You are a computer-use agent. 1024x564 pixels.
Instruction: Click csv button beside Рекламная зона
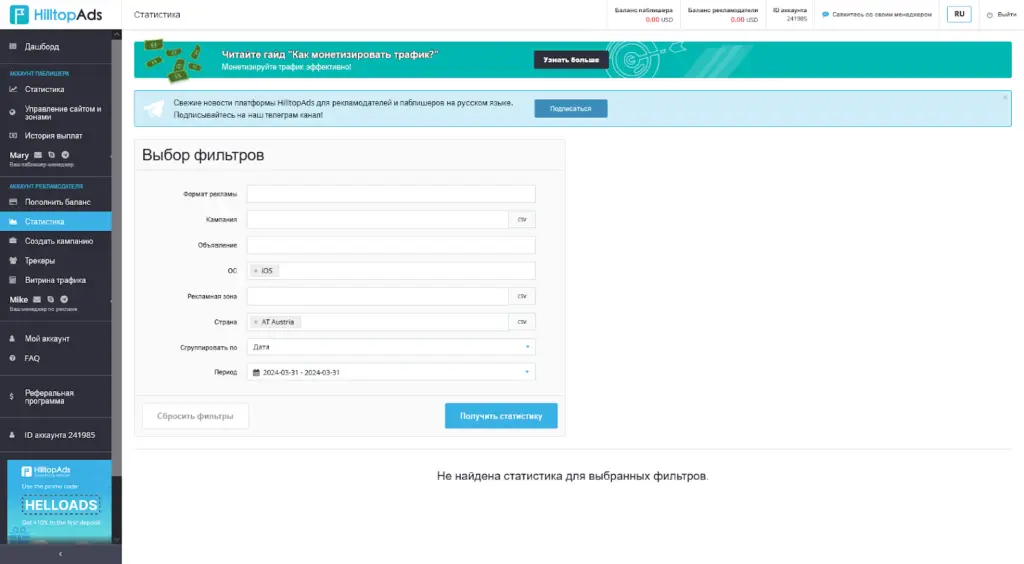click(522, 296)
